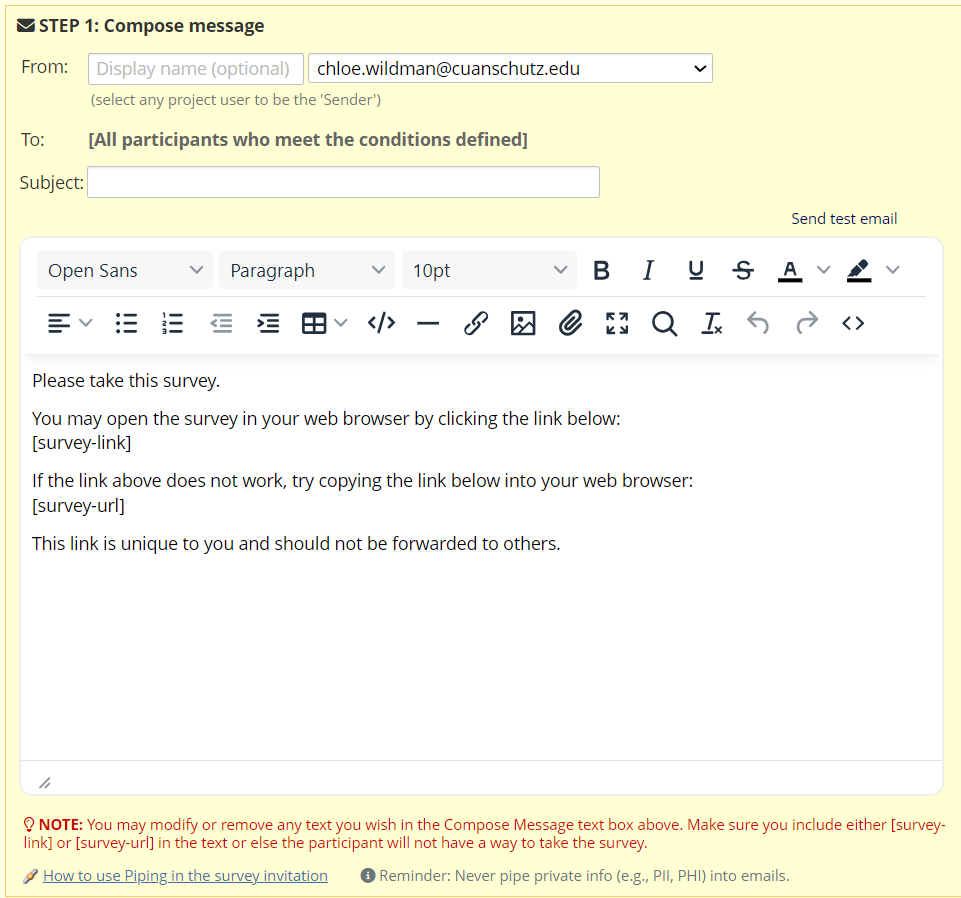Open the Open Sans font family dropdown
Screen dimensions: 961x898
point(124,270)
